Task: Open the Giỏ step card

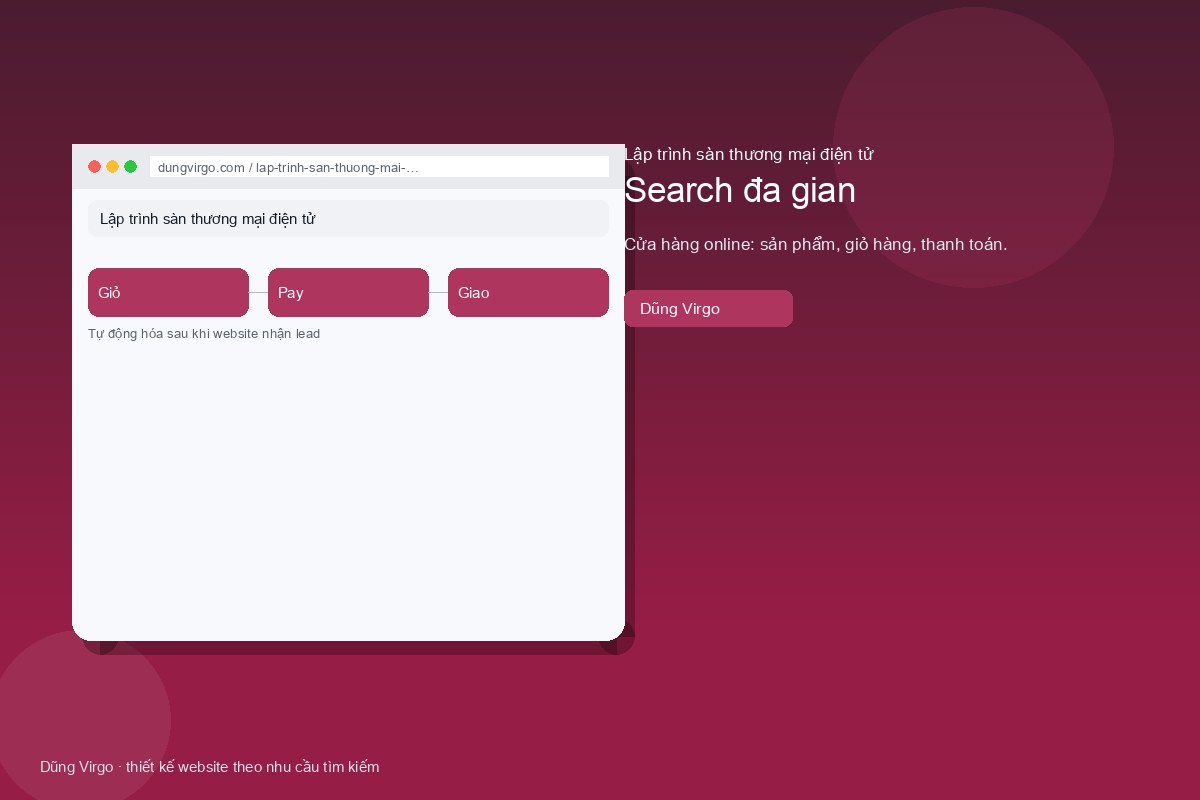Action: tap(168, 293)
